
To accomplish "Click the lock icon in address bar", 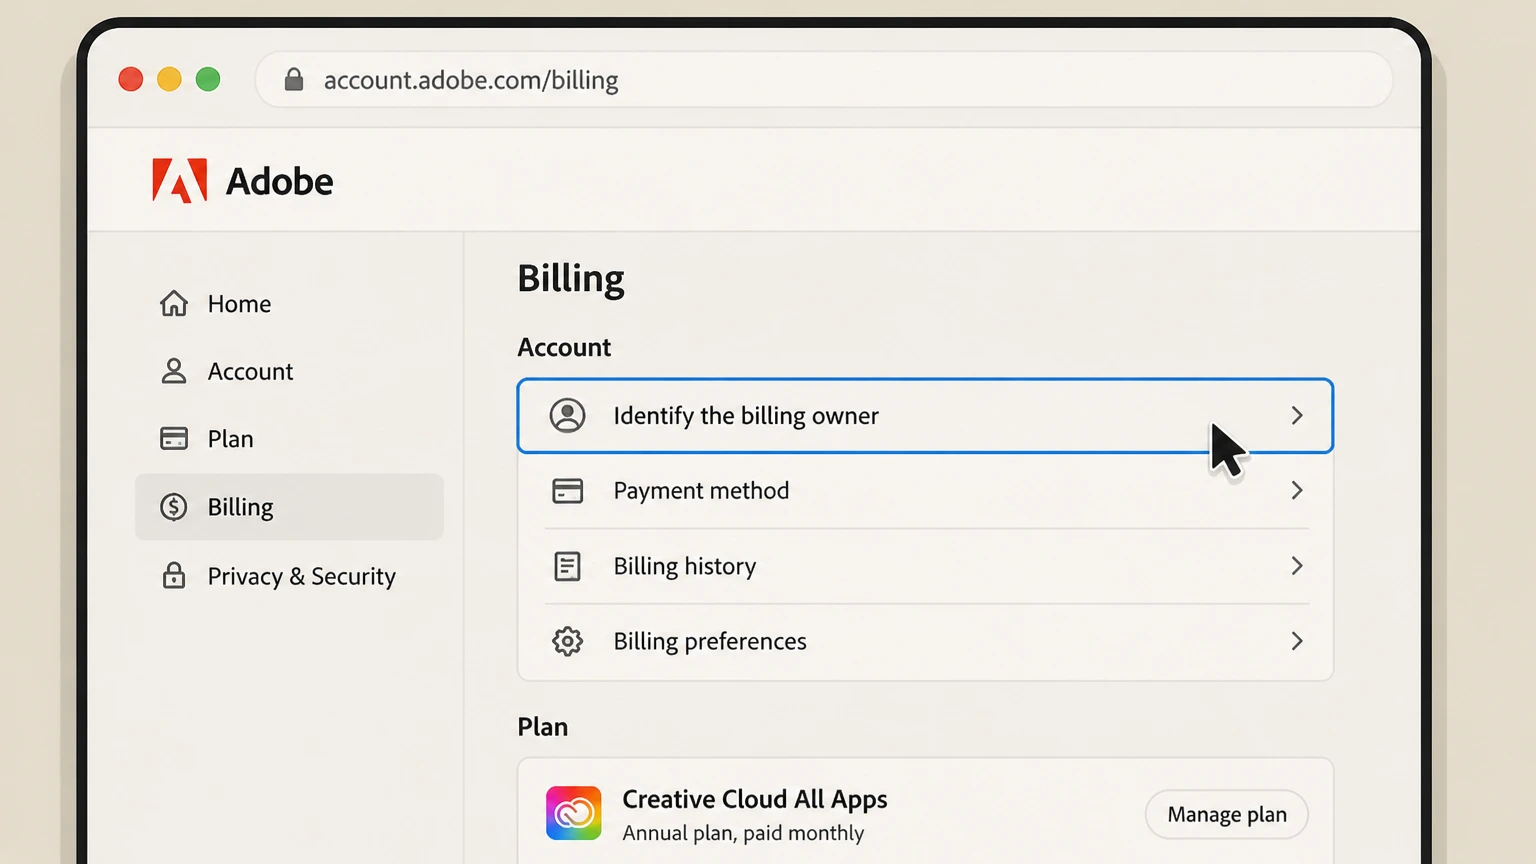I will click(294, 79).
